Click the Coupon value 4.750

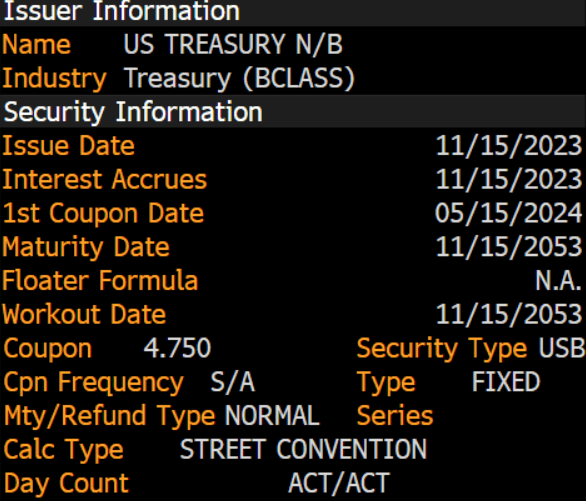pyautogui.click(x=178, y=348)
